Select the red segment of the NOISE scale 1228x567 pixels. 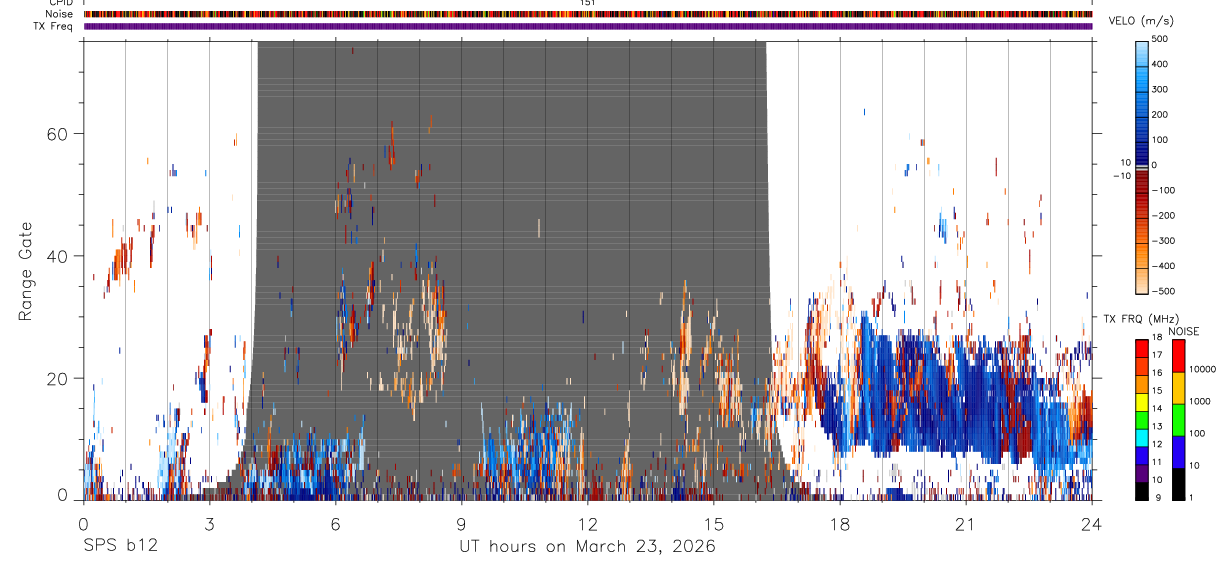pos(1178,356)
